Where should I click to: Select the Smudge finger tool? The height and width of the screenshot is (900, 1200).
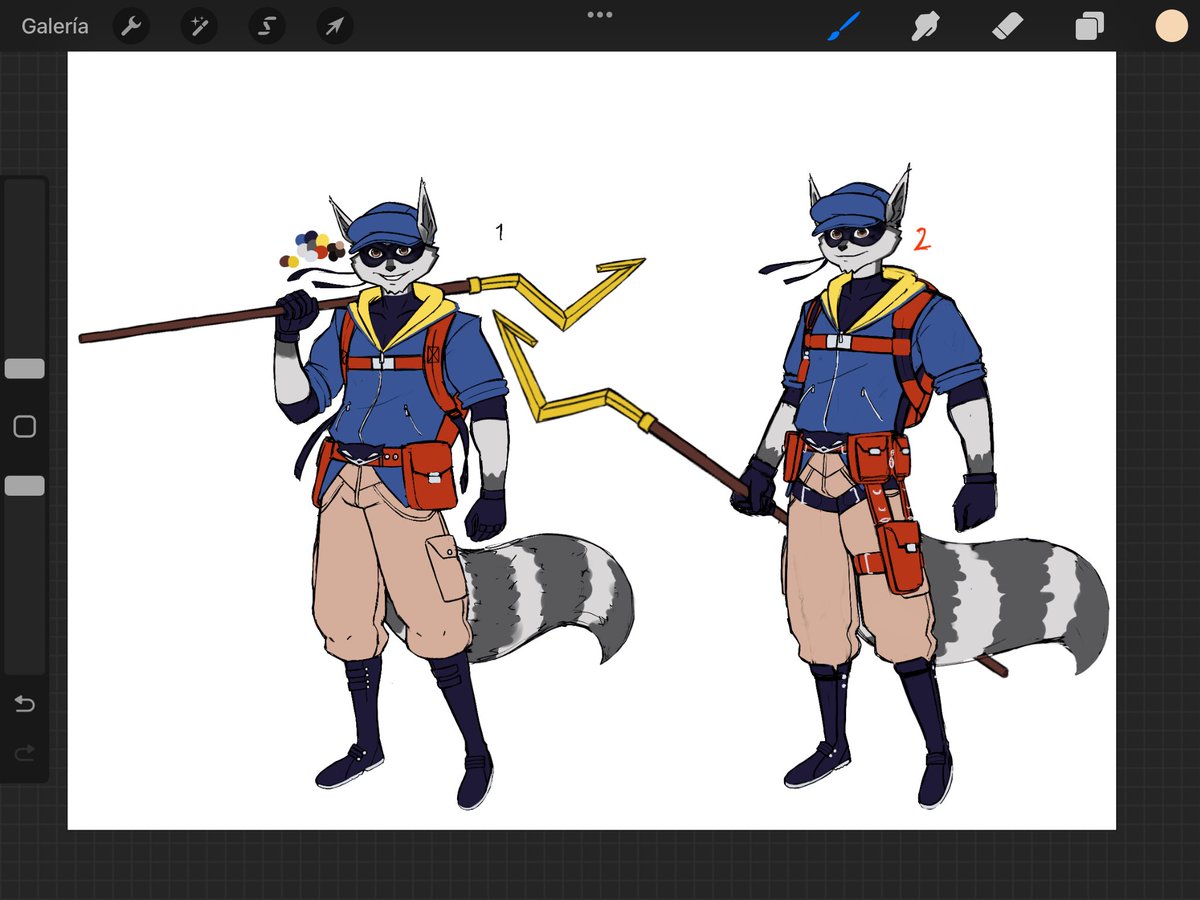(x=925, y=26)
